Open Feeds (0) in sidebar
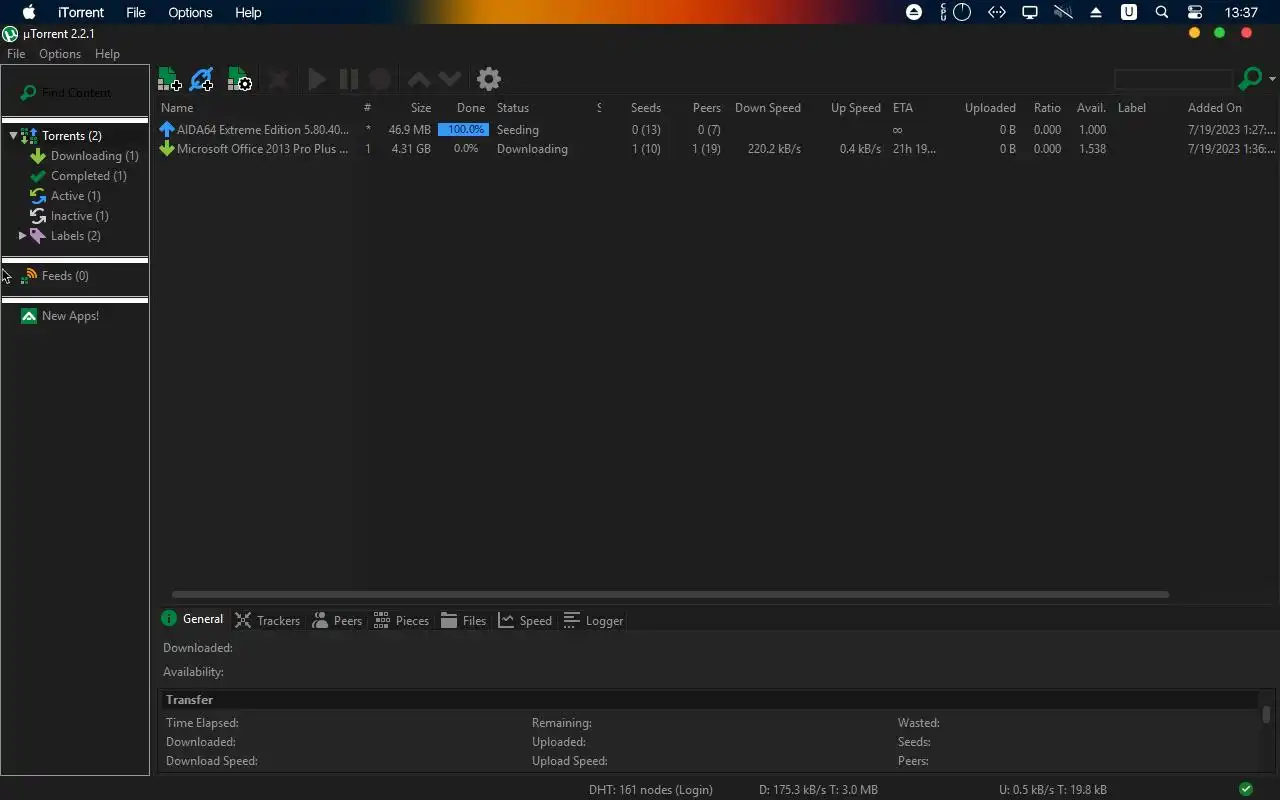Image resolution: width=1280 pixels, height=800 pixels. click(65, 276)
